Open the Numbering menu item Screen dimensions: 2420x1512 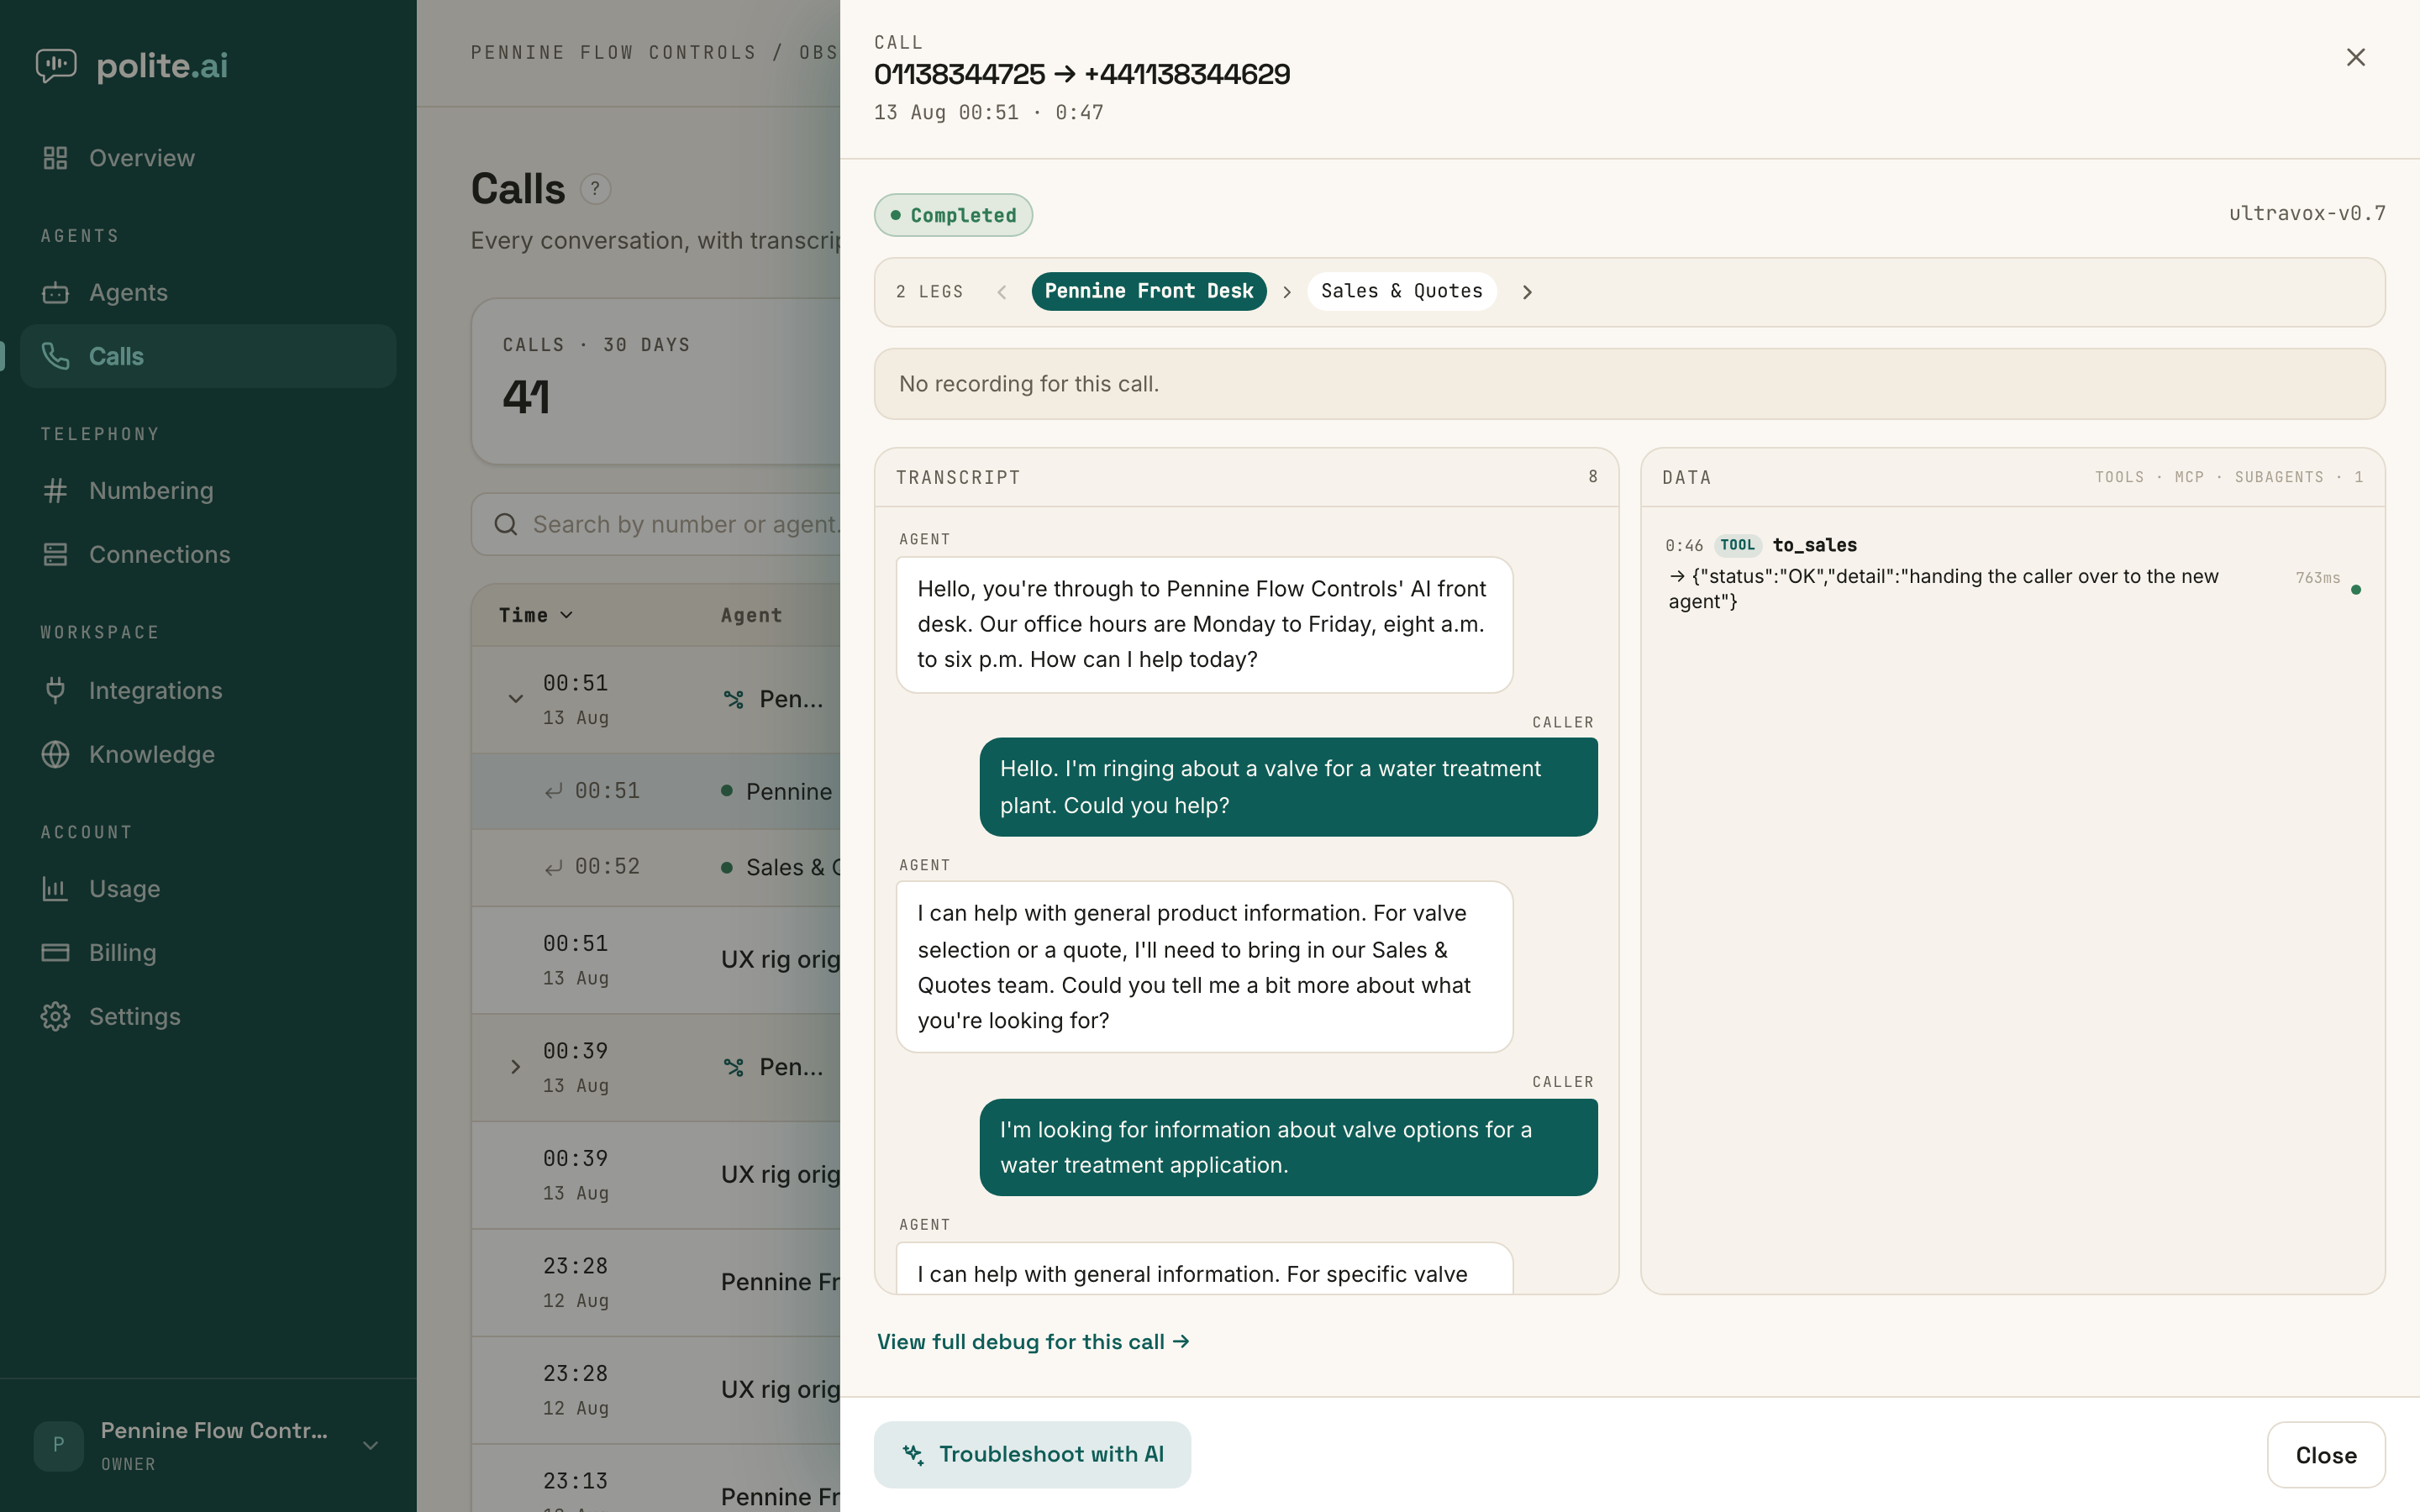click(x=208, y=490)
